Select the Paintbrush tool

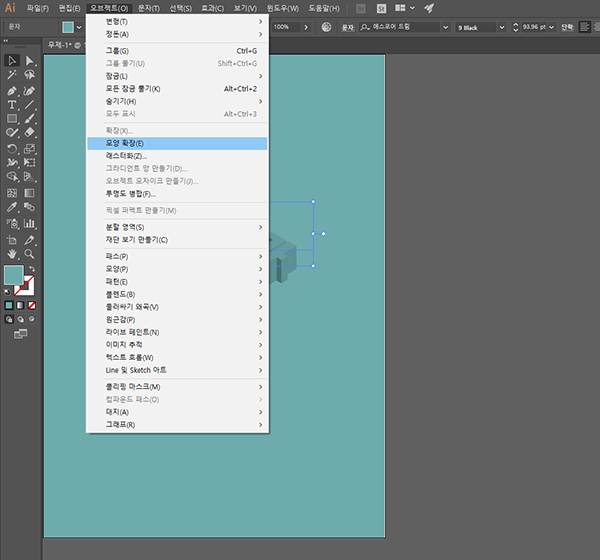coord(29,119)
